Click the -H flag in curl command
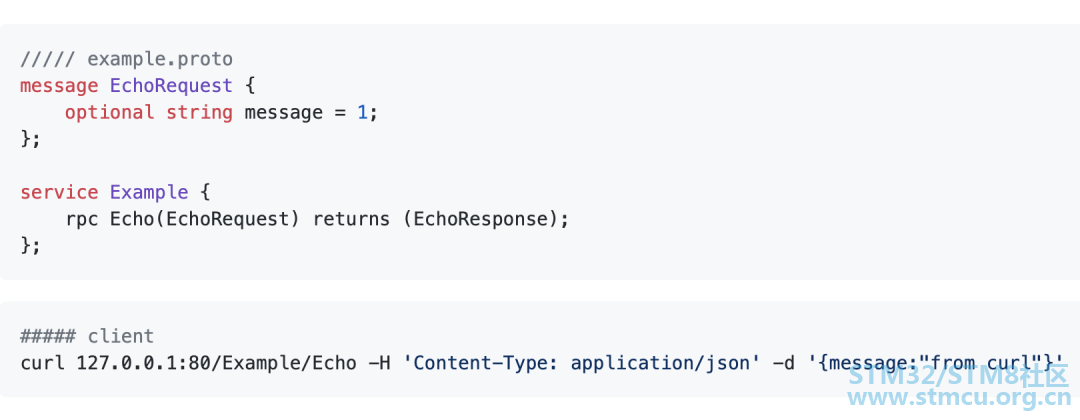The image size is (1080, 420). coord(380,362)
